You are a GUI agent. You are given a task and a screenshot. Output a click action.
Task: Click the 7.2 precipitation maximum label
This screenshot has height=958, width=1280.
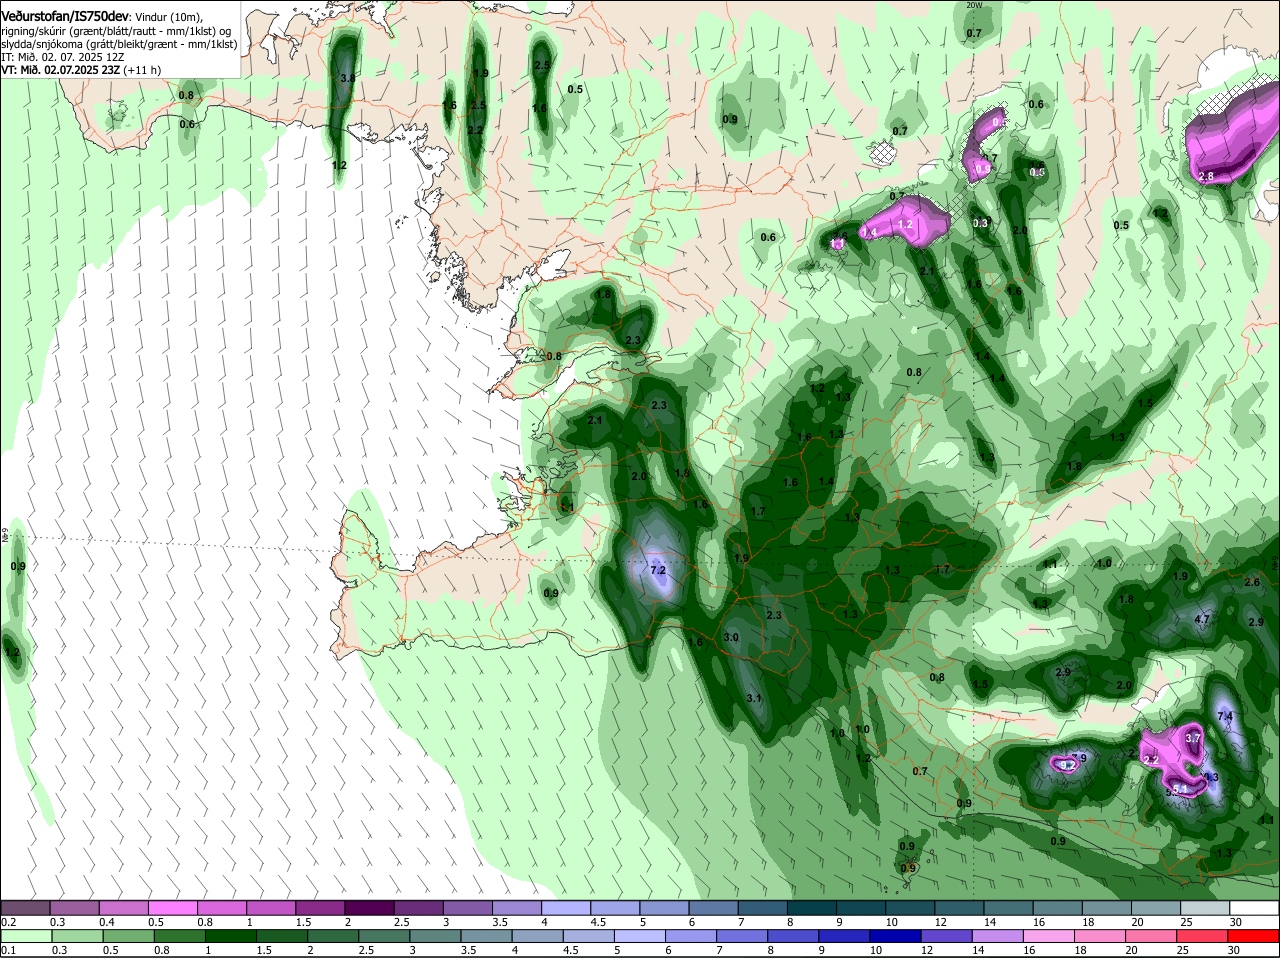click(658, 570)
